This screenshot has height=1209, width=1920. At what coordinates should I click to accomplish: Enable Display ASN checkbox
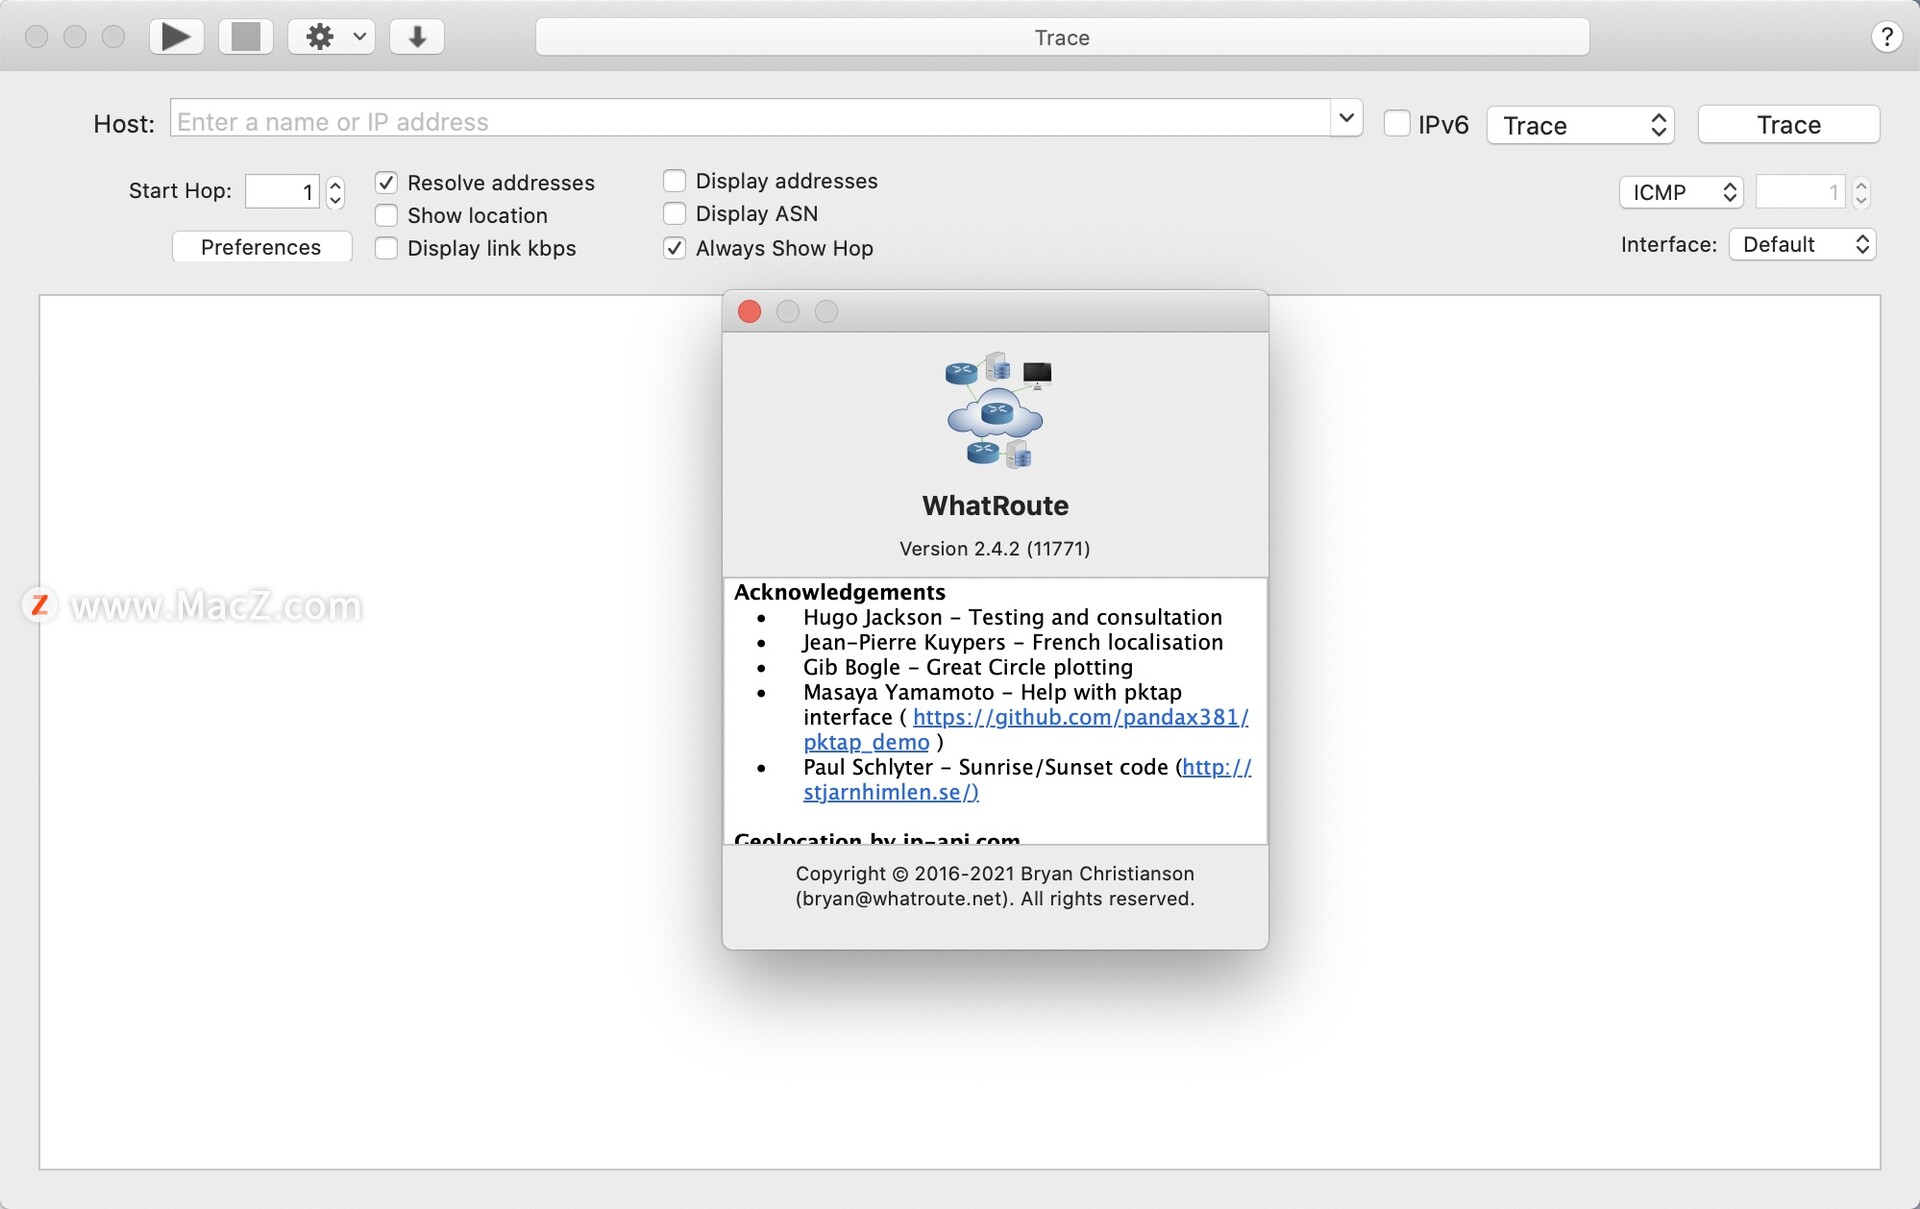tap(675, 214)
